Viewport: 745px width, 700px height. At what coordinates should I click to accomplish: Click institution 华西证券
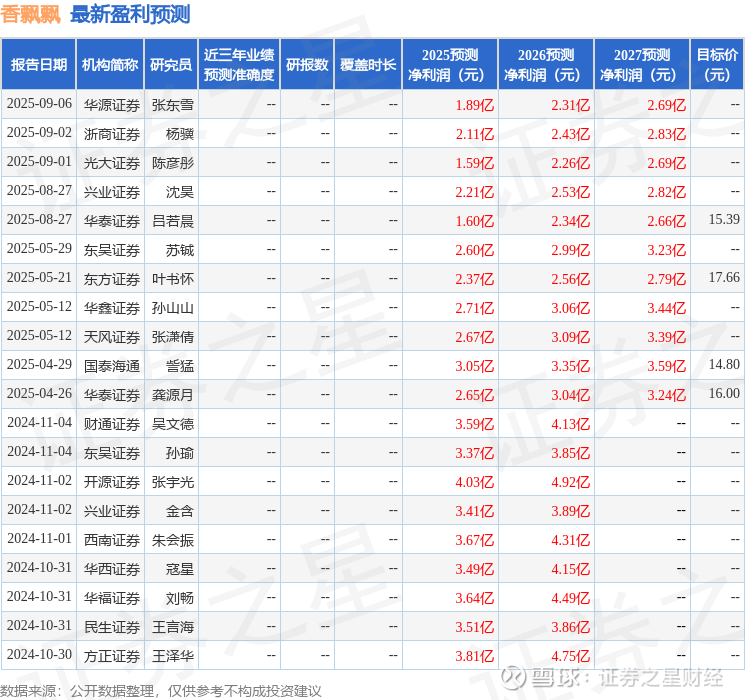click(x=112, y=569)
